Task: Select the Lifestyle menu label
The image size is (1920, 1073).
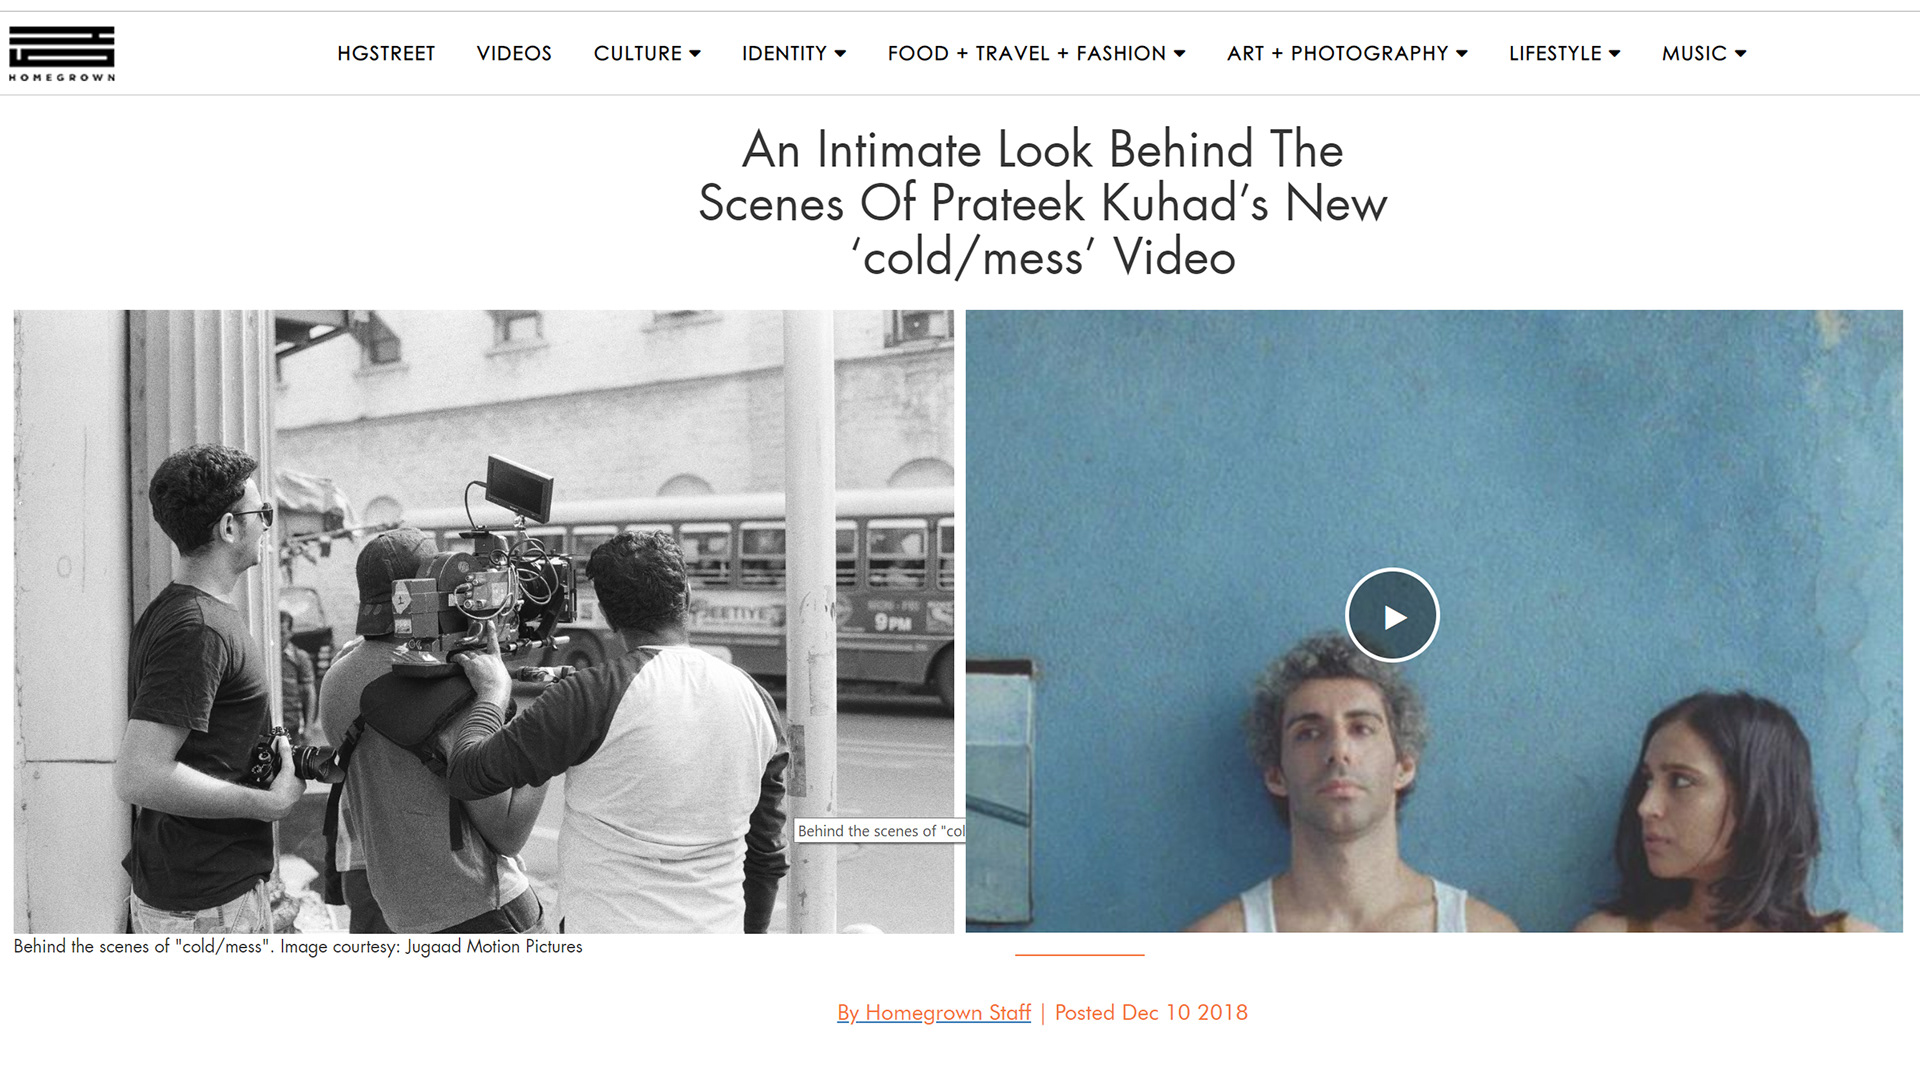Action: 1555,54
